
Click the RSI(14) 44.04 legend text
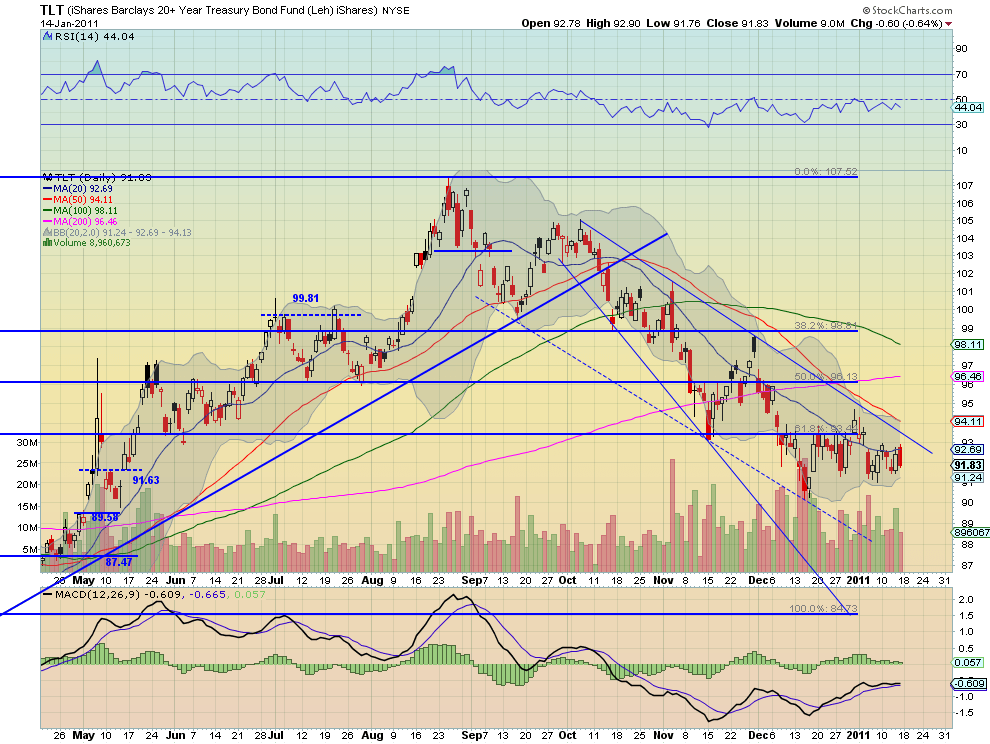click(95, 37)
